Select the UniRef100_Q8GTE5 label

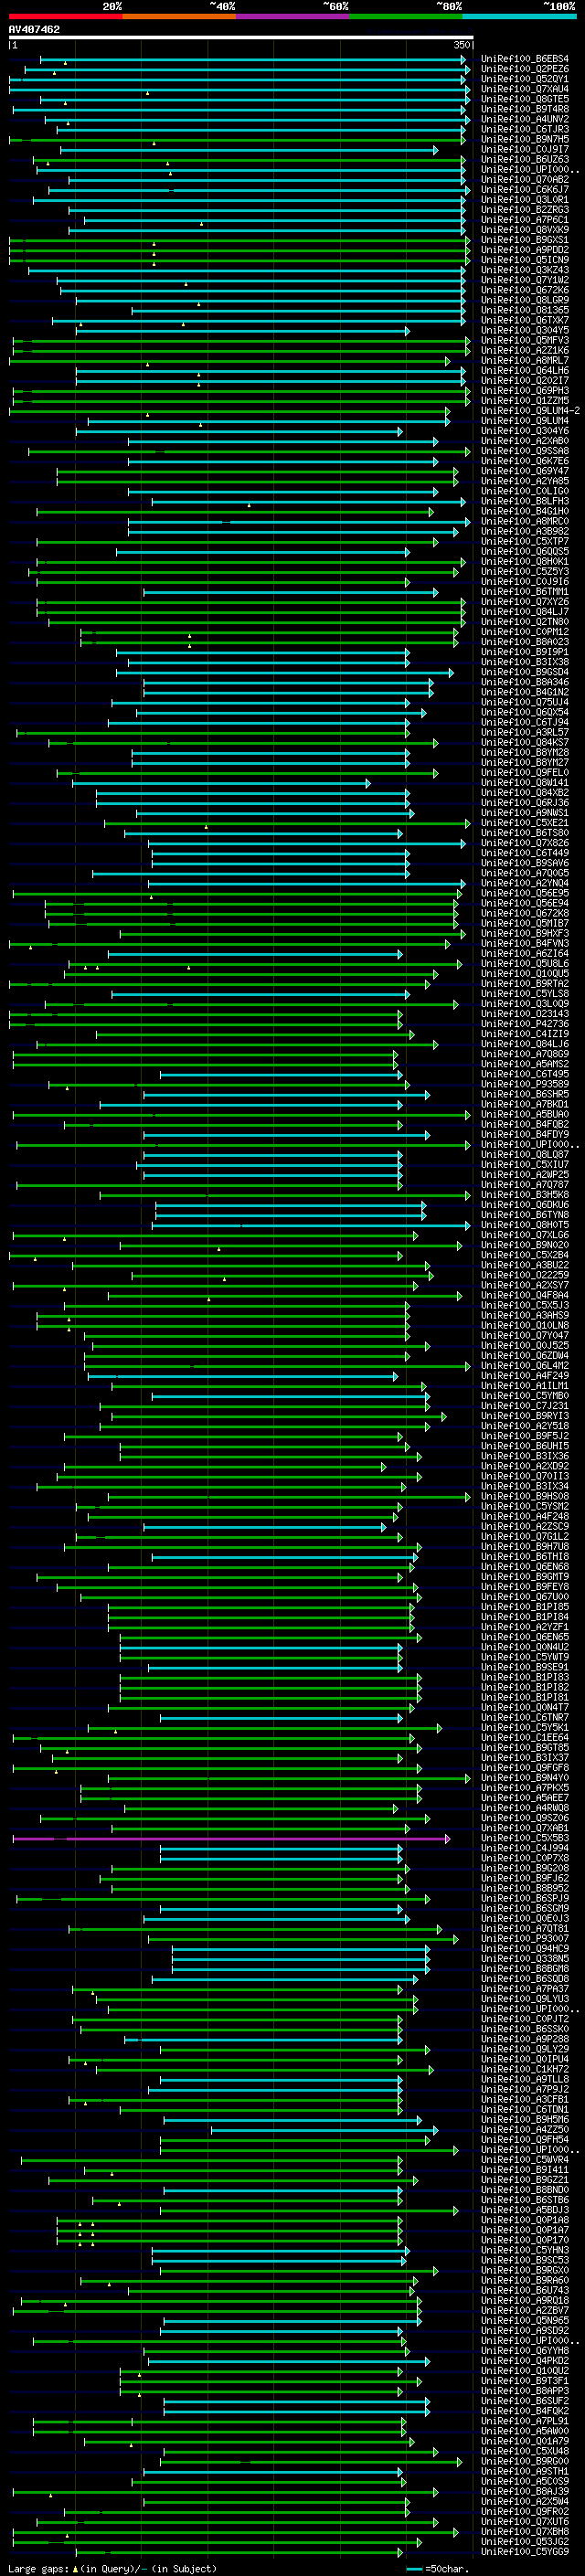pyautogui.click(x=524, y=100)
